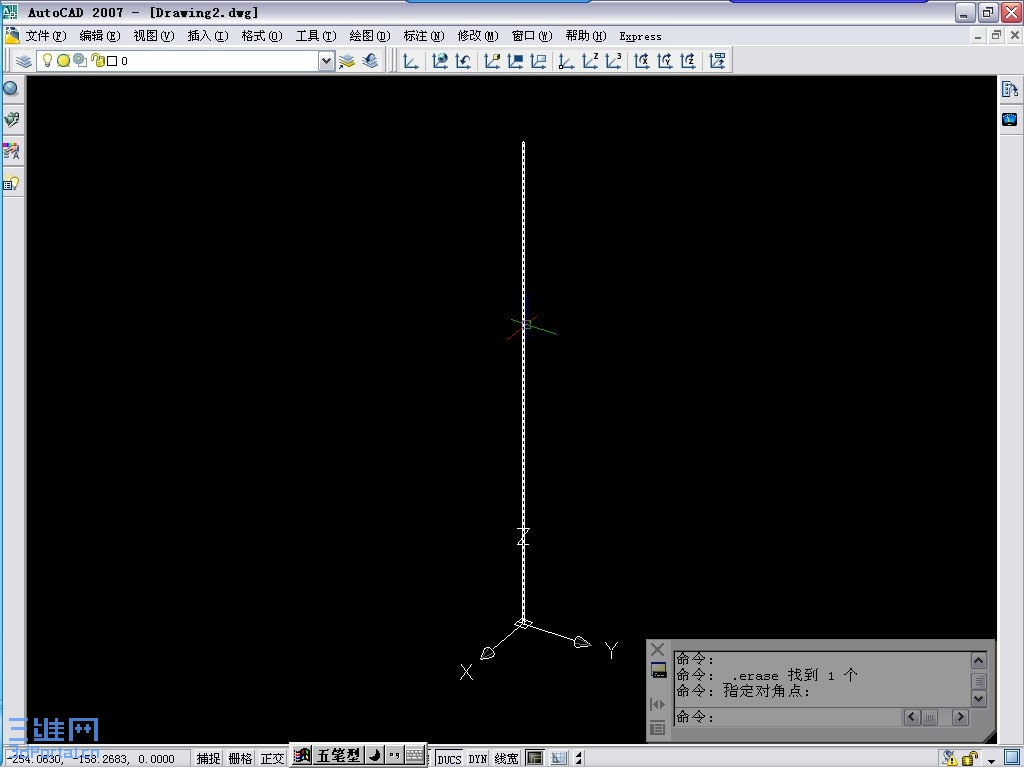Click command line scroll right arrow
The height and width of the screenshot is (768, 1024).
pos(960,717)
